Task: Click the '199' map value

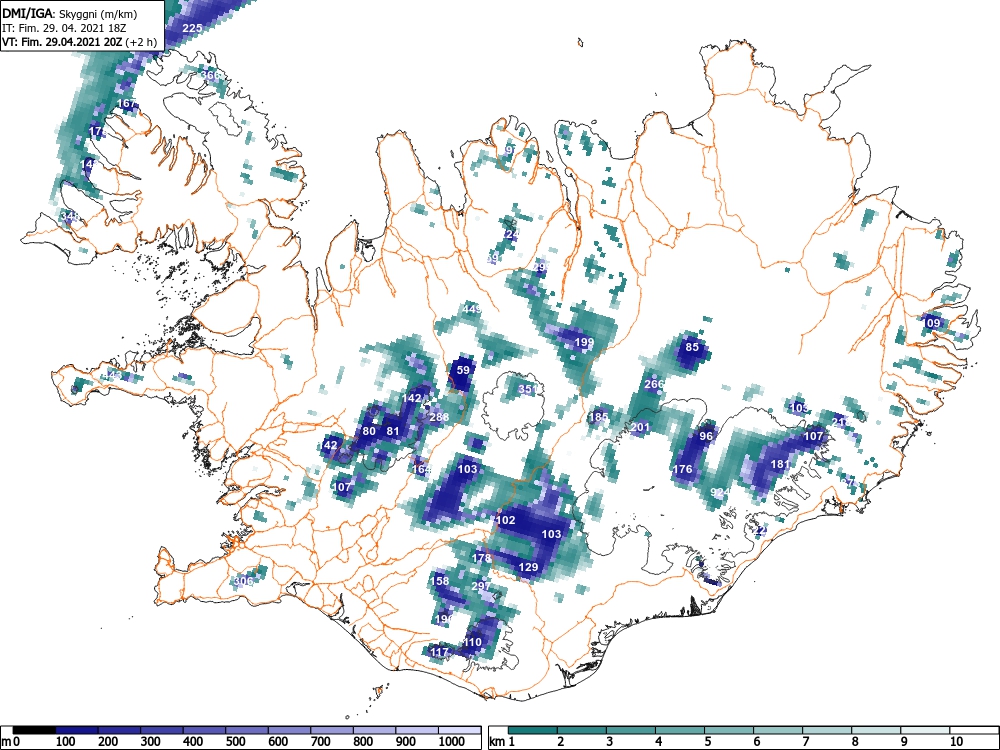Action: pyautogui.click(x=584, y=342)
